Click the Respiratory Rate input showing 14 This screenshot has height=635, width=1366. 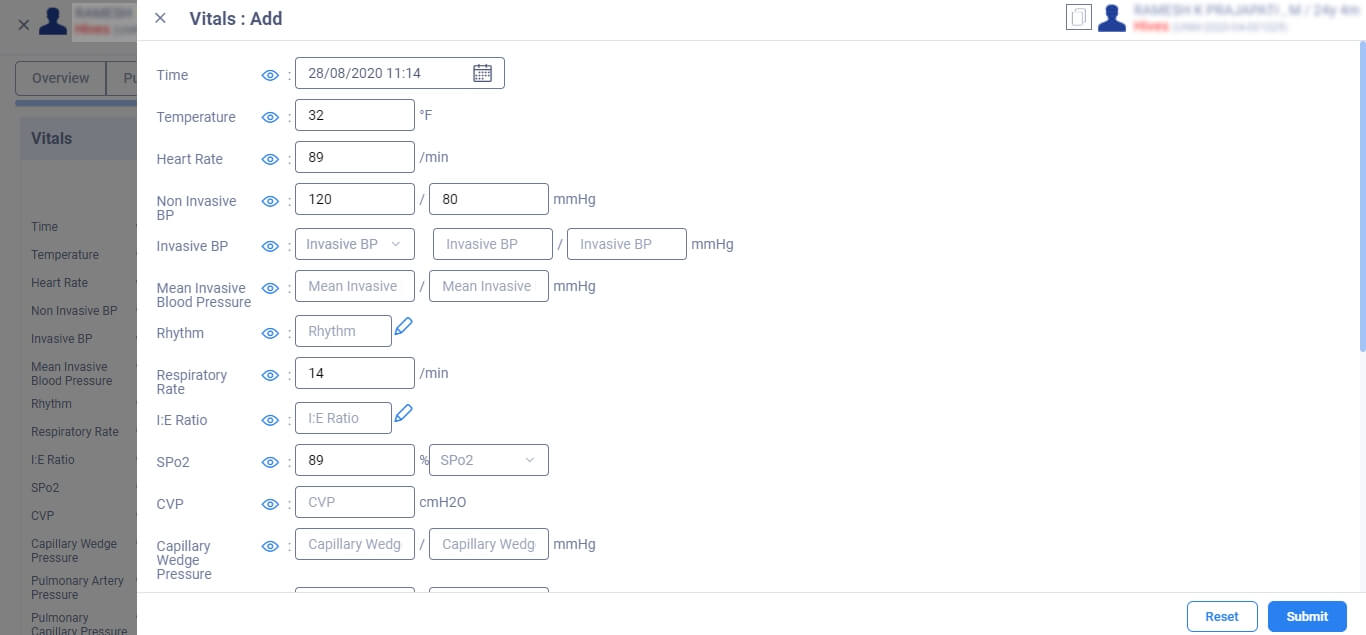[354, 373]
